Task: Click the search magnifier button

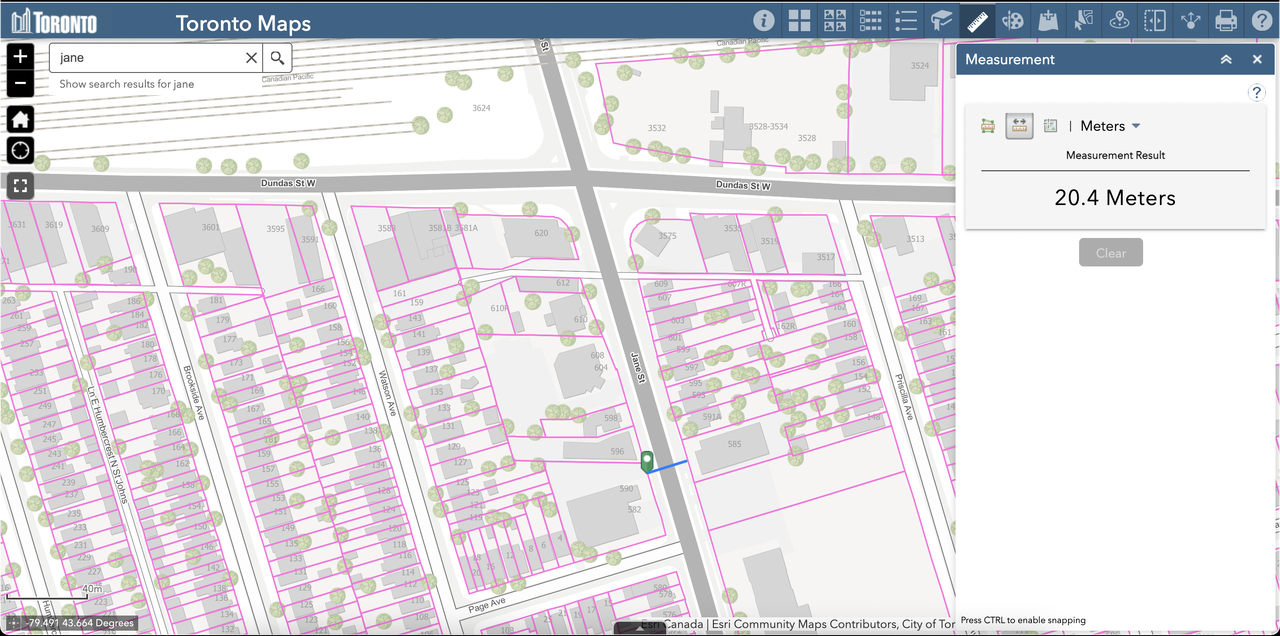Action: tap(277, 58)
